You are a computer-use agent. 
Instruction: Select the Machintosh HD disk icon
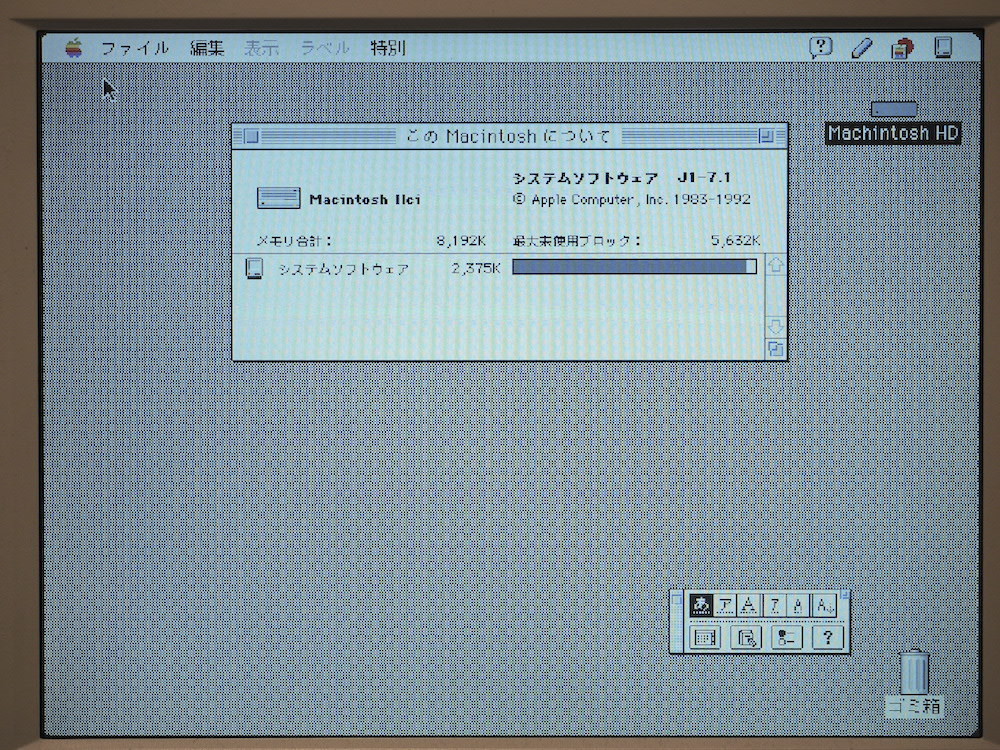tap(893, 110)
